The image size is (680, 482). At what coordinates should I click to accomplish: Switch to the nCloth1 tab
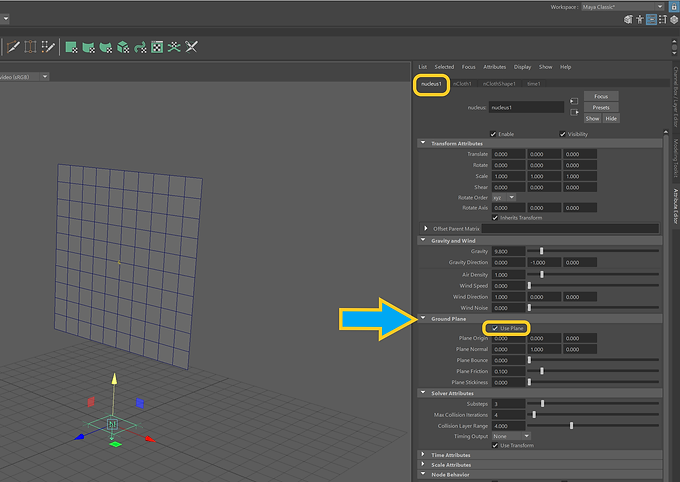pyautogui.click(x=462, y=84)
